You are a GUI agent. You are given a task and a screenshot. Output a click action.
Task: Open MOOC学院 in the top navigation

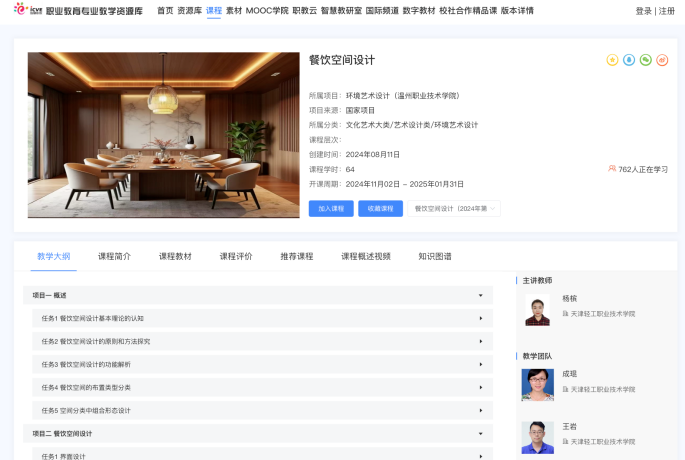coord(267,11)
